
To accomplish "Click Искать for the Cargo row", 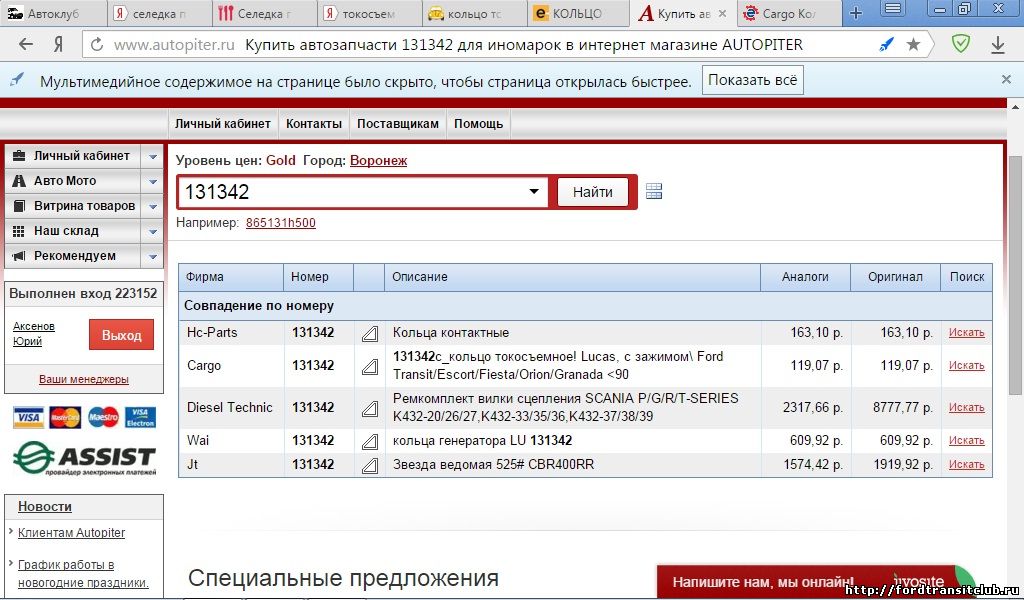I will pyautogui.click(x=967, y=366).
